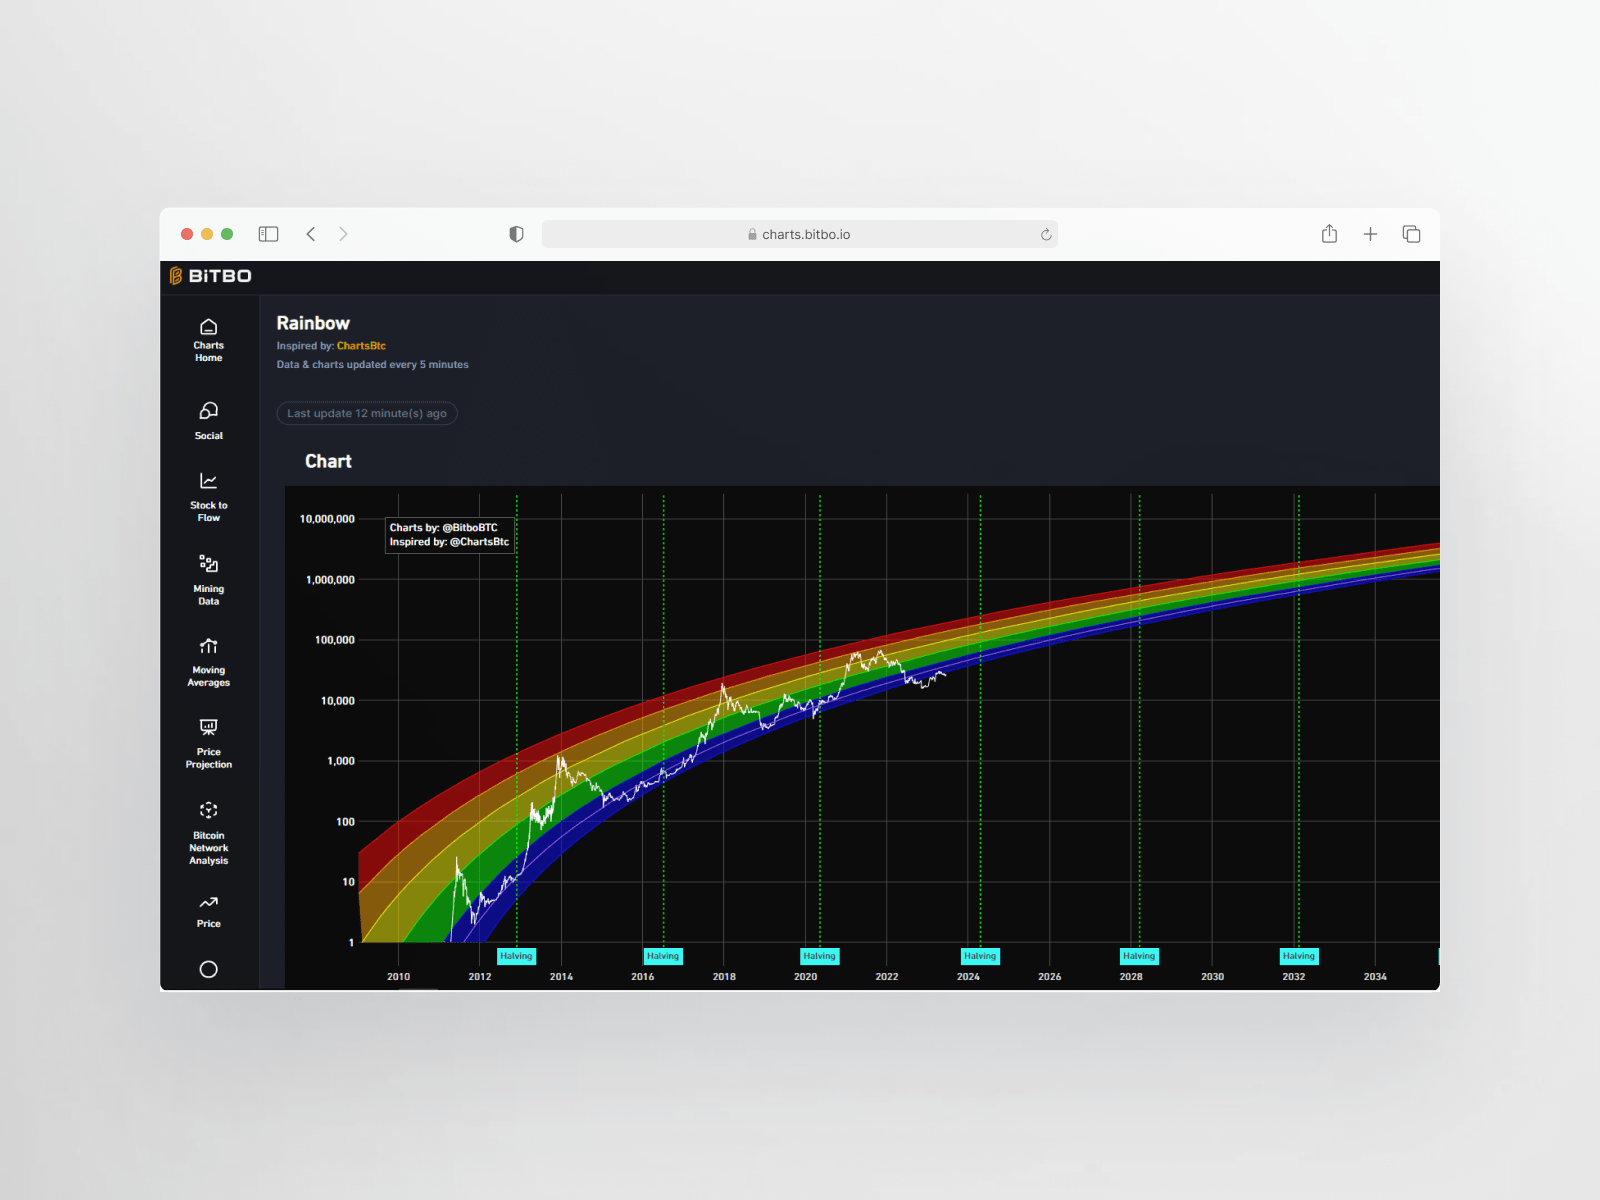Click the 2022 x-axis label

[887, 977]
